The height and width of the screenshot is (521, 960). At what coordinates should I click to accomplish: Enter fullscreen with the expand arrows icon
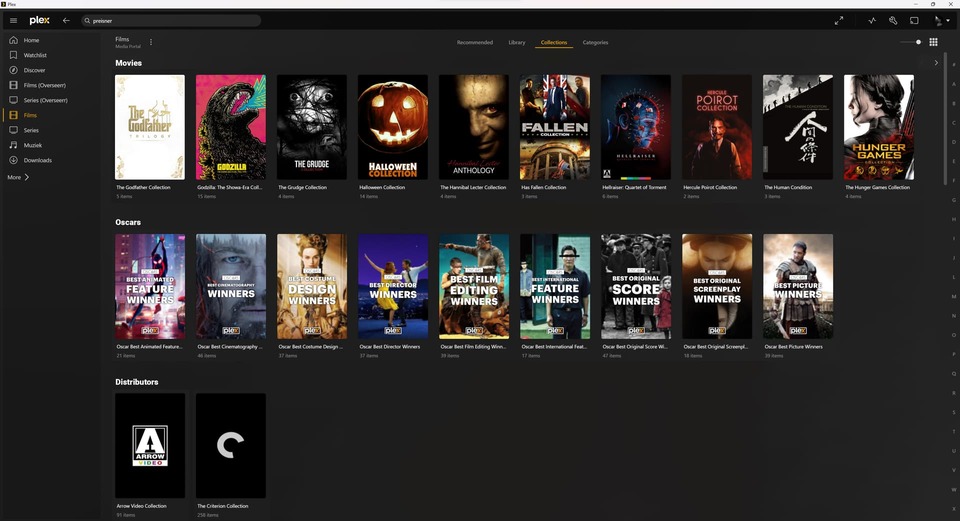point(839,20)
